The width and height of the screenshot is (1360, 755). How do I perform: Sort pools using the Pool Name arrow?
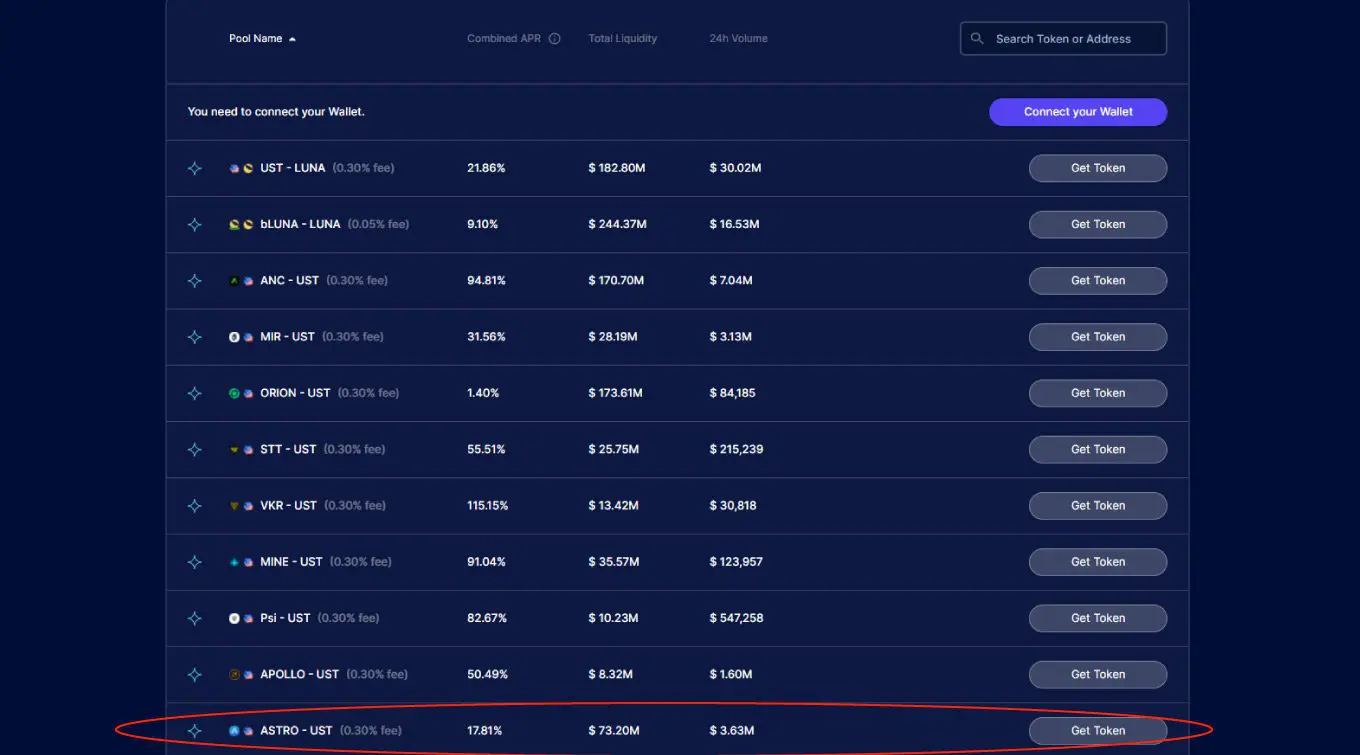coord(292,39)
